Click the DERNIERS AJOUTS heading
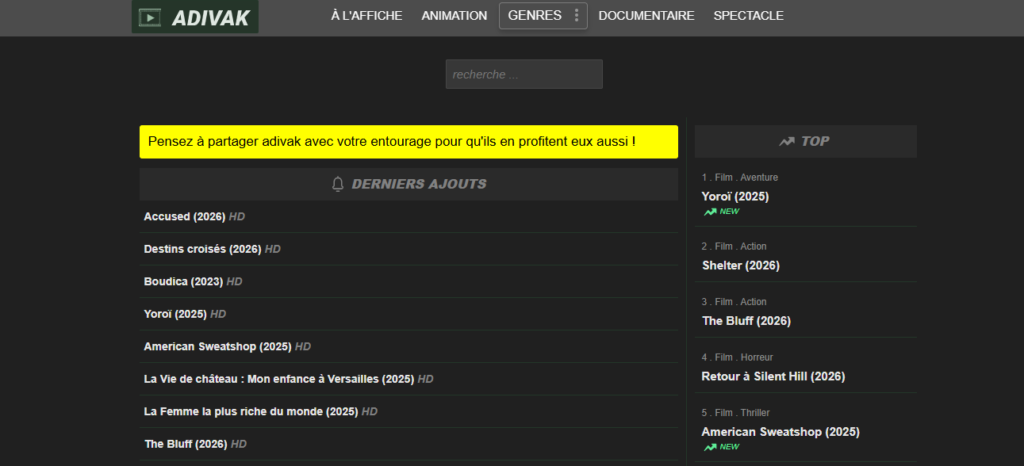 [419, 184]
